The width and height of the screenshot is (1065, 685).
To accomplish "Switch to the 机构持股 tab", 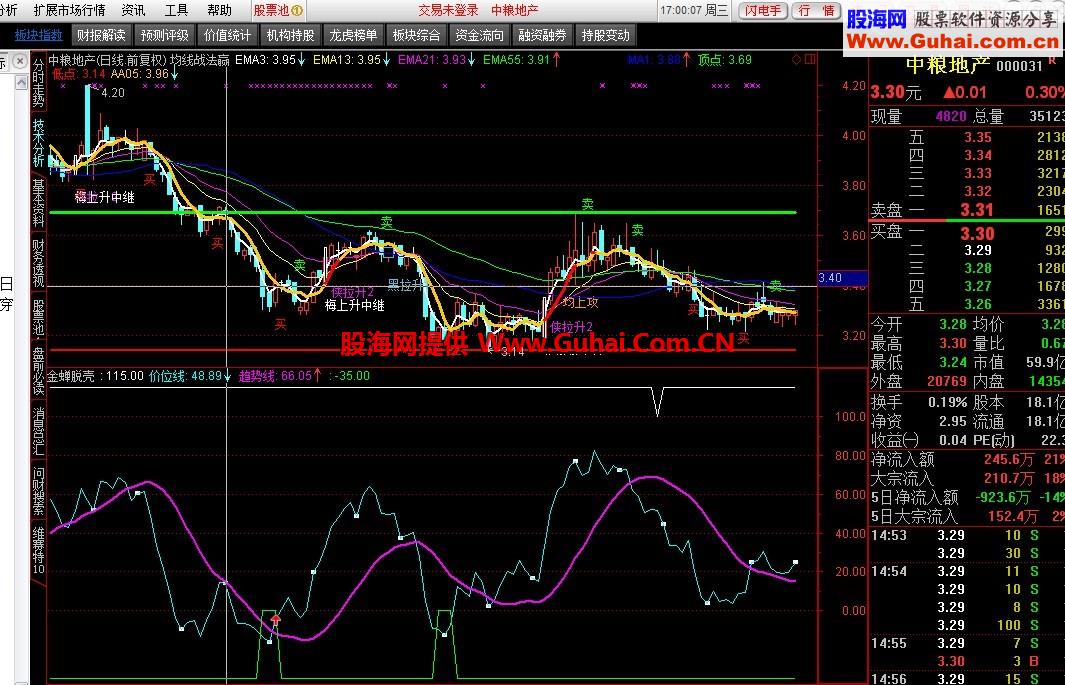I will click(x=291, y=35).
